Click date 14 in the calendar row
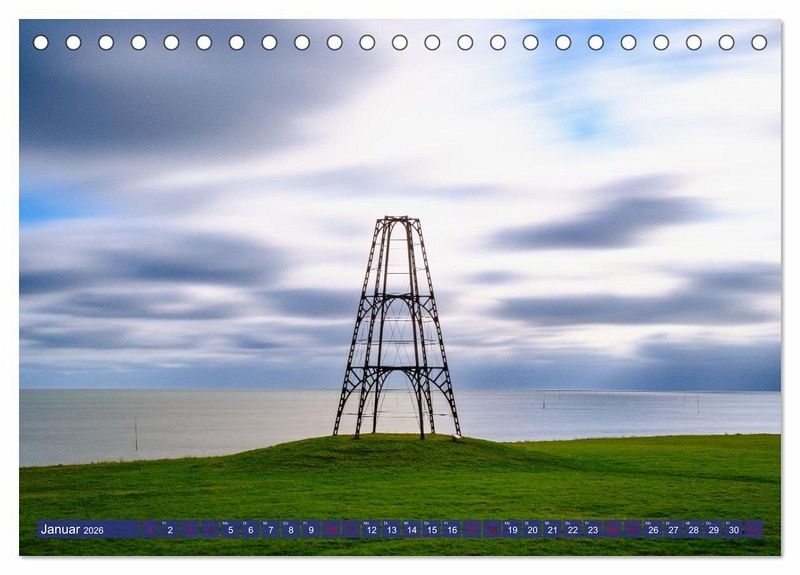800x575 pixels. [x=411, y=530]
